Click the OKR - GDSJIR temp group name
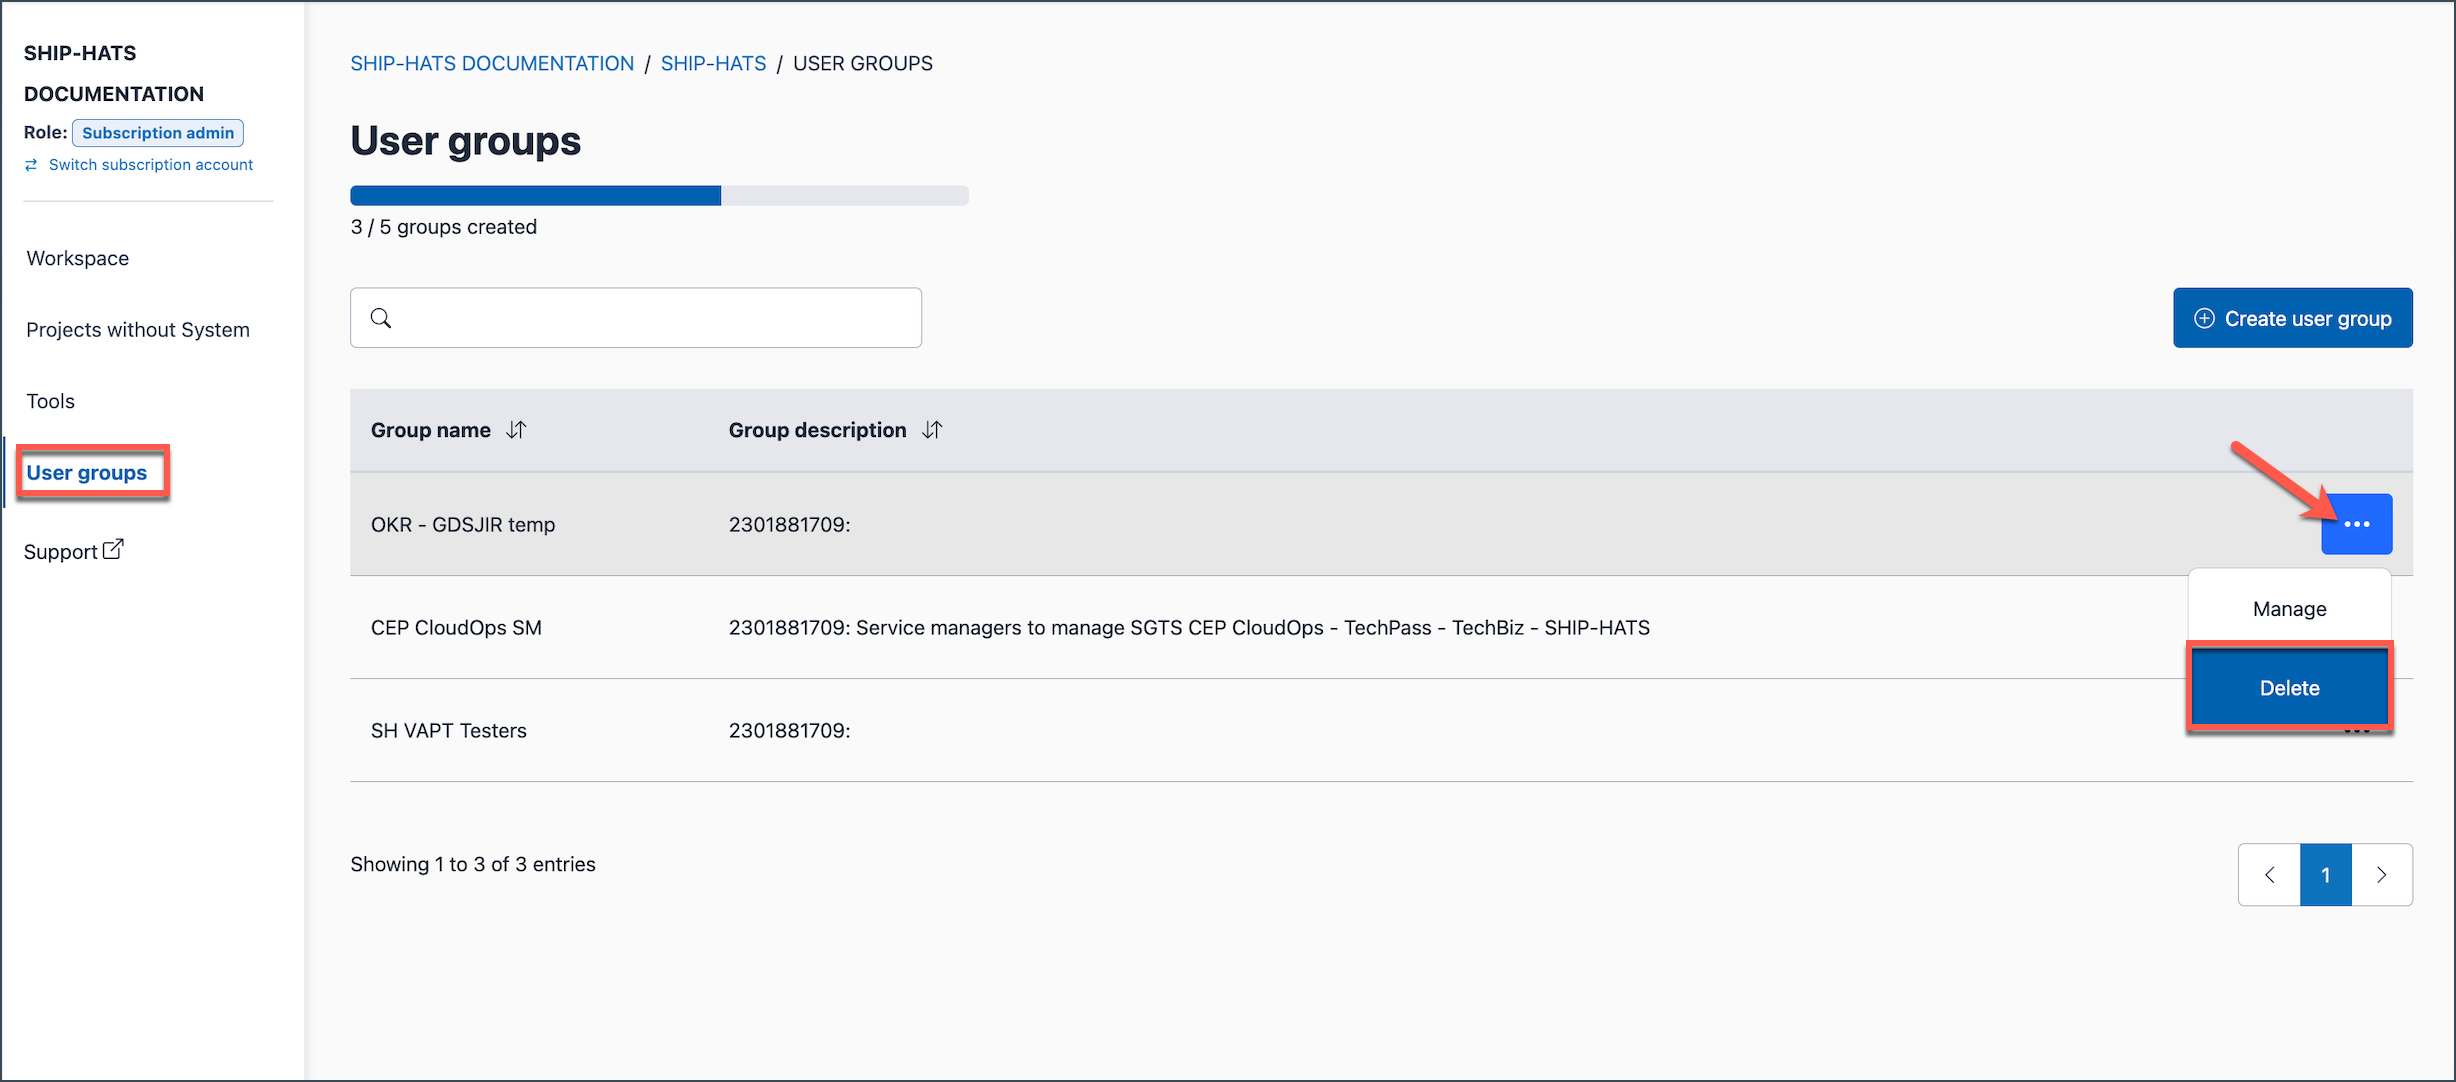Viewport: 2456px width, 1082px height. coord(463,525)
